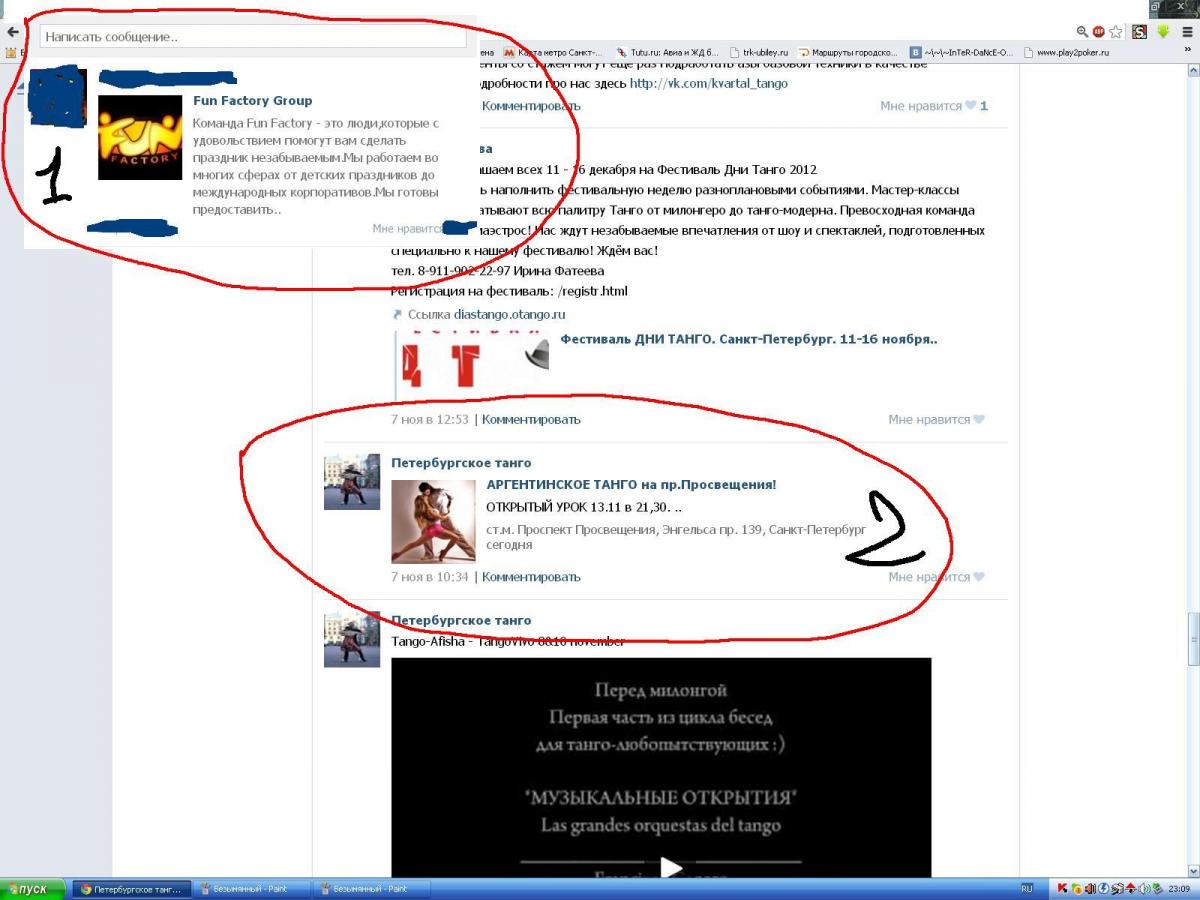Open the "7 ноя в 12:53" timestamp

(x=429, y=420)
